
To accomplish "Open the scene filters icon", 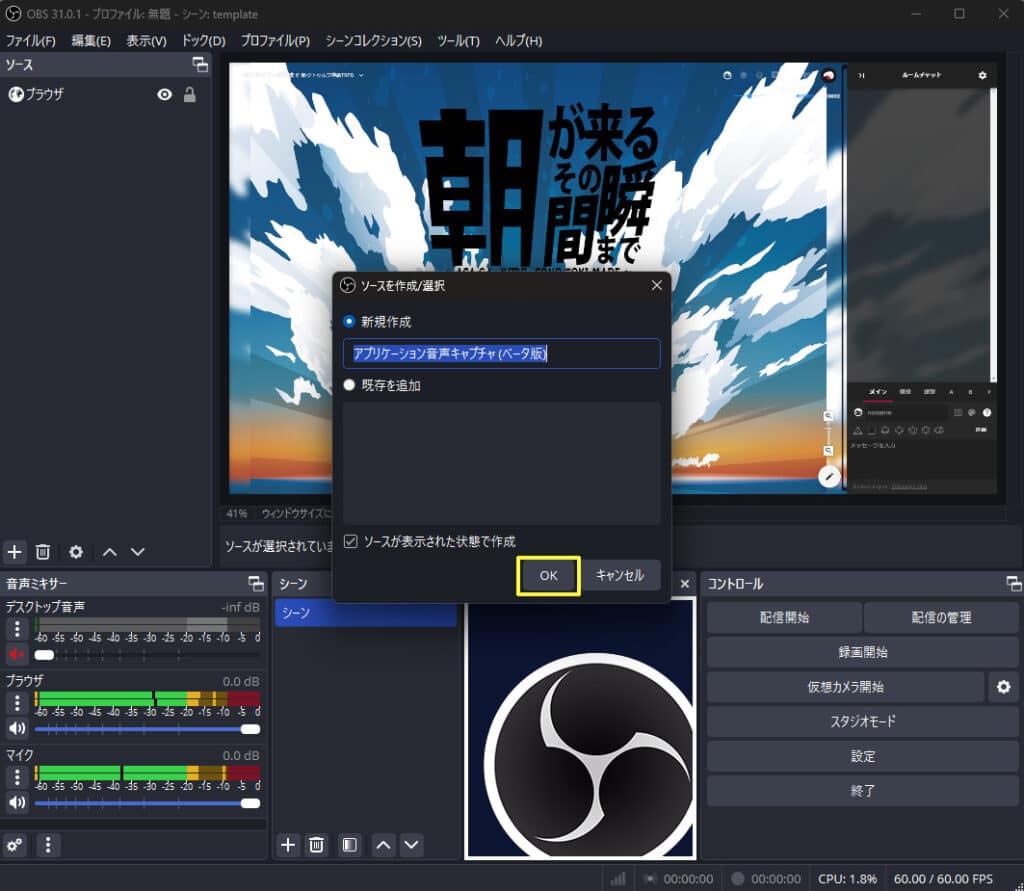I will coord(349,845).
